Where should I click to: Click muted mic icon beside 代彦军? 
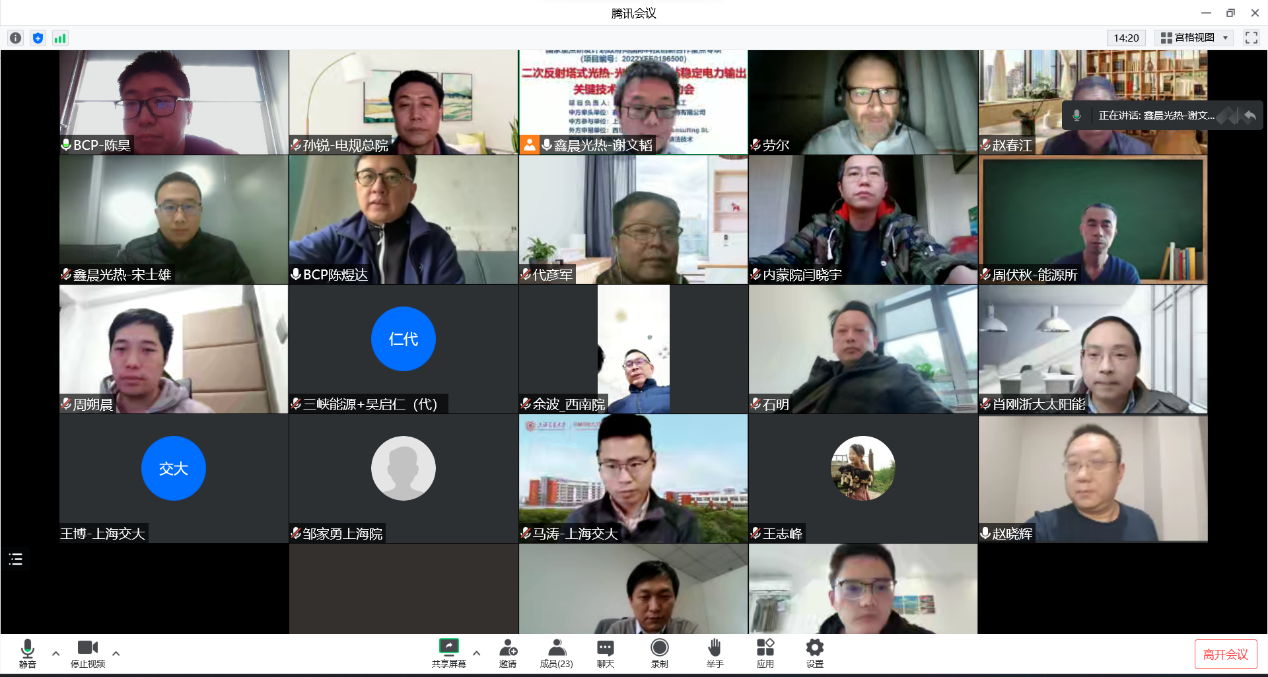pyautogui.click(x=526, y=274)
